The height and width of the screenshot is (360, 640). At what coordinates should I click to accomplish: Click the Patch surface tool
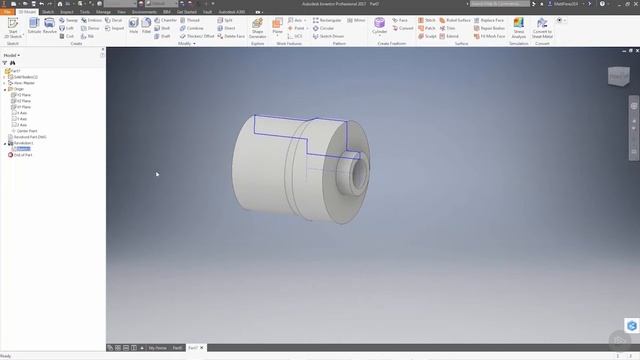[427, 28]
